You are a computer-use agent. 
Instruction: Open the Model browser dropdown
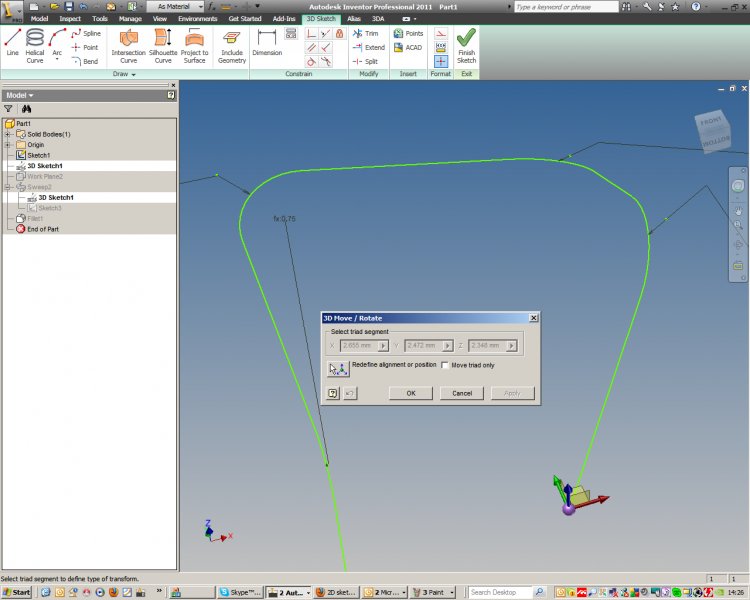(24, 95)
